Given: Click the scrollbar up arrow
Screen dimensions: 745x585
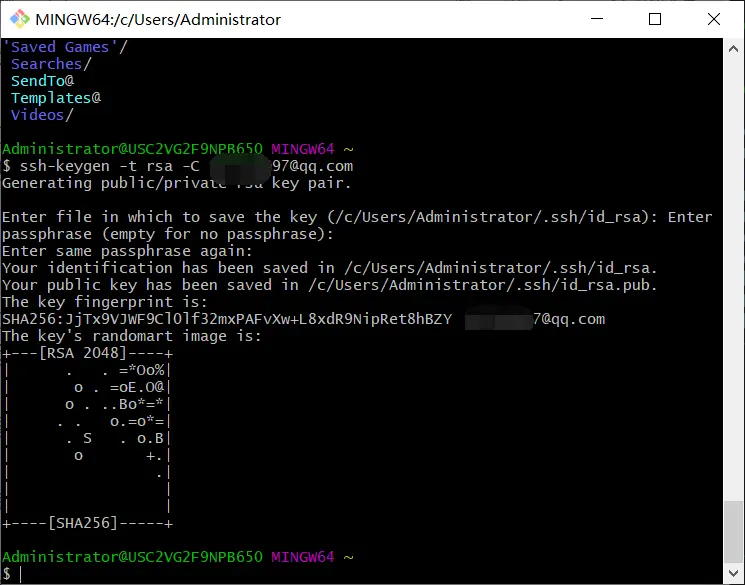Looking at the screenshot, I should 733,48.
